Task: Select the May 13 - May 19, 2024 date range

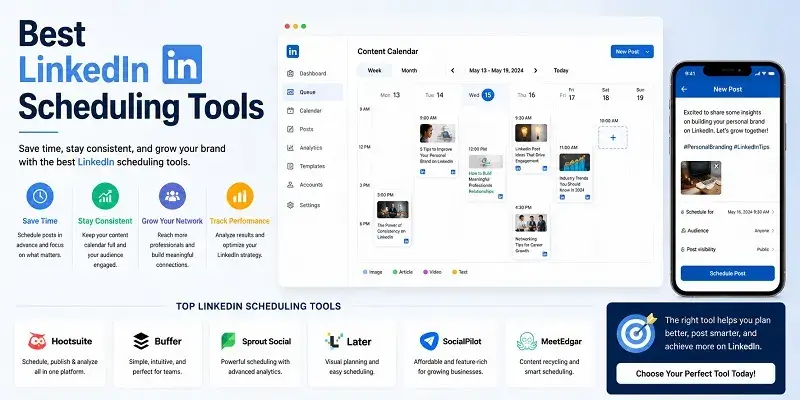Action: (x=494, y=70)
